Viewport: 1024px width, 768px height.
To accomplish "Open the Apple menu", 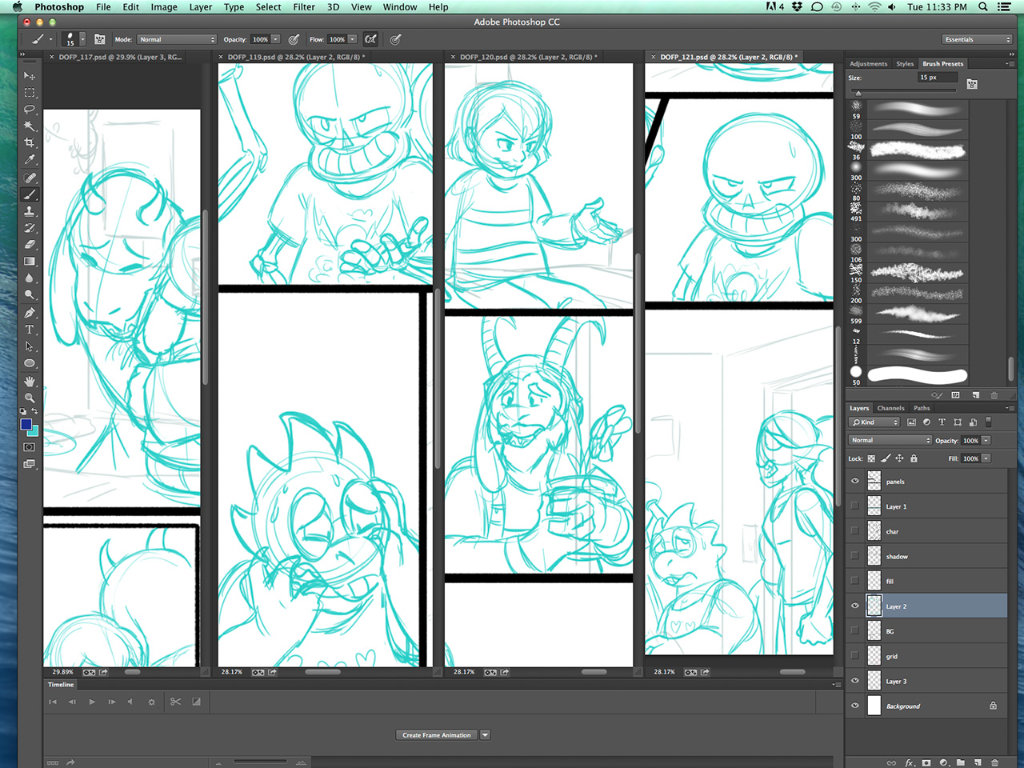I will (18, 7).
